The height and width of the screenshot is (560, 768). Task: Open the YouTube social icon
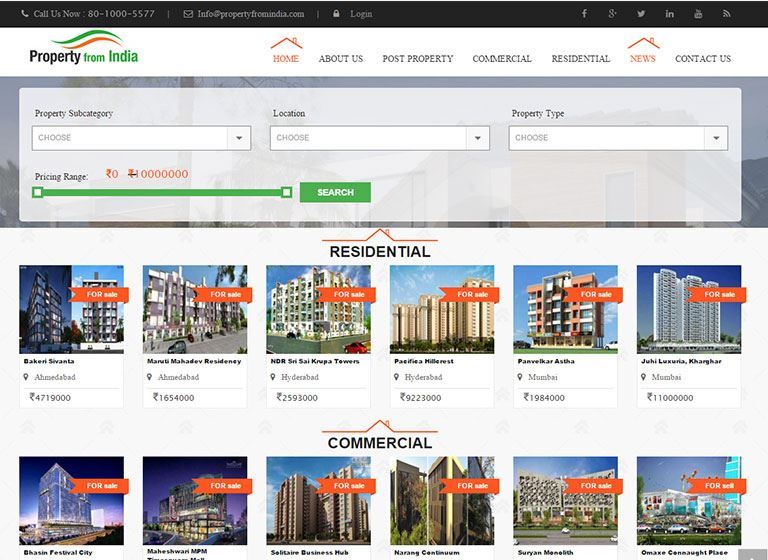click(x=698, y=14)
